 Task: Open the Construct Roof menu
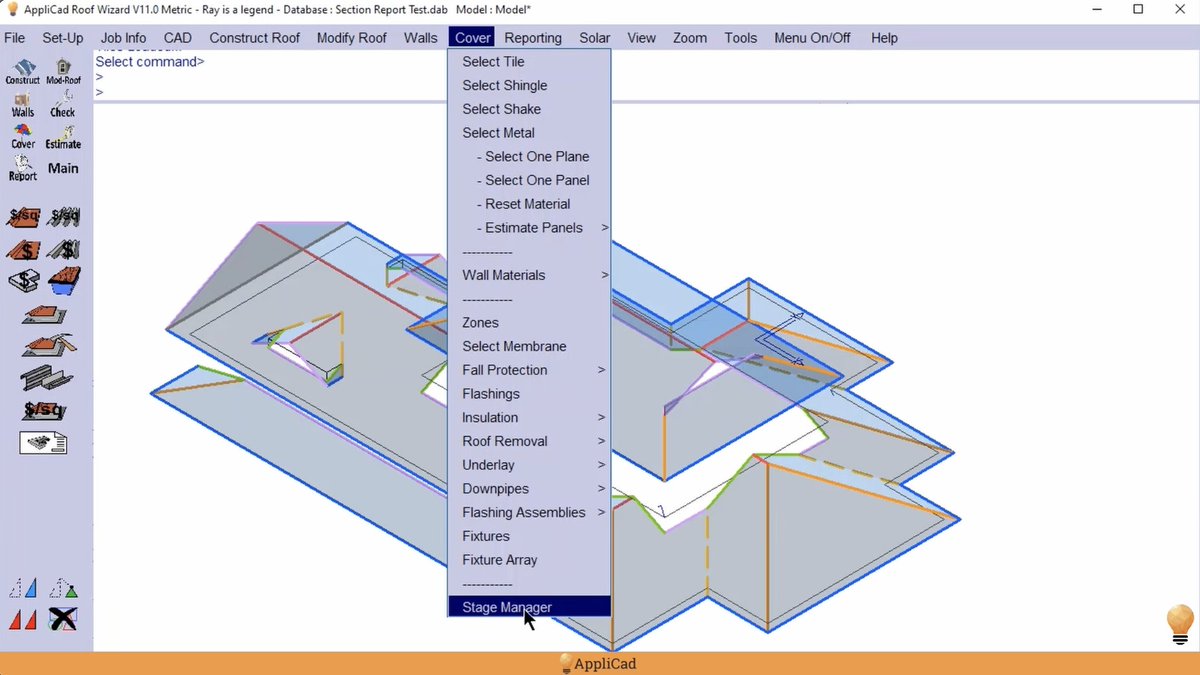(x=255, y=38)
